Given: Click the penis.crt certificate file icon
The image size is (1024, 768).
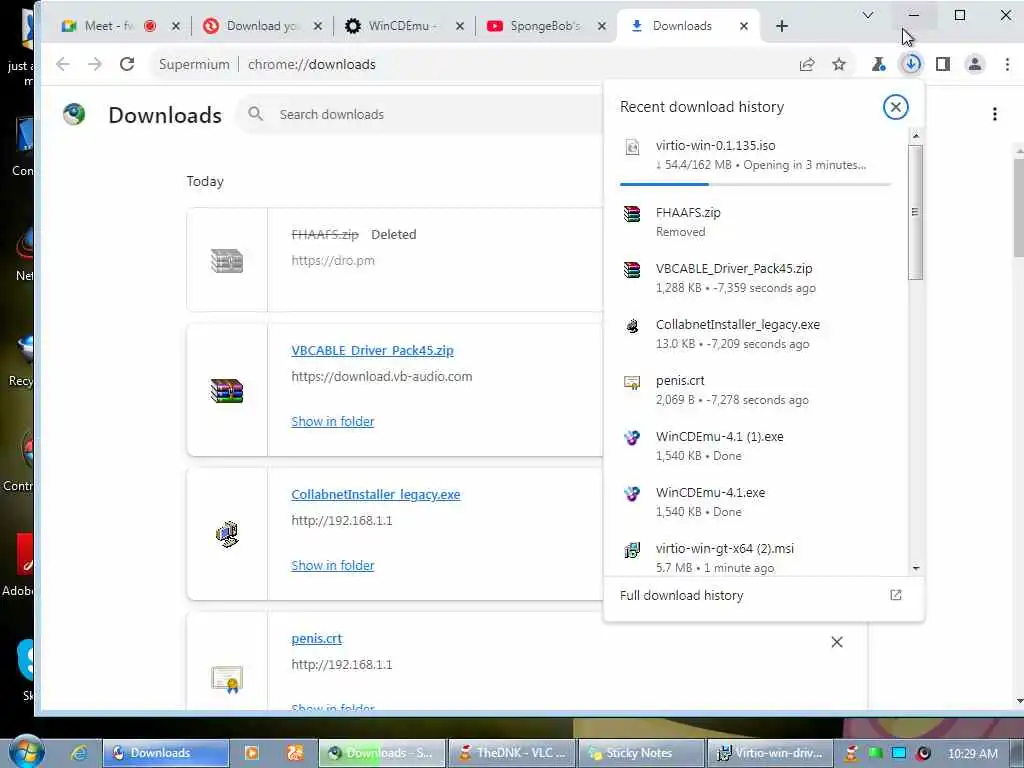Looking at the screenshot, I should point(227,679).
